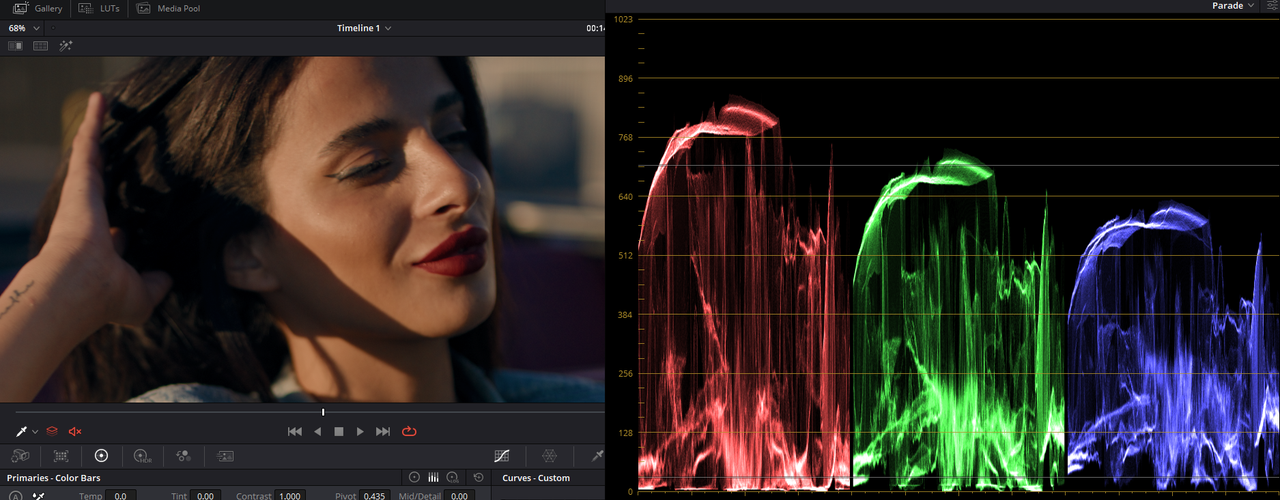
Task: Toggle image wipe in viewer
Action: point(16,46)
